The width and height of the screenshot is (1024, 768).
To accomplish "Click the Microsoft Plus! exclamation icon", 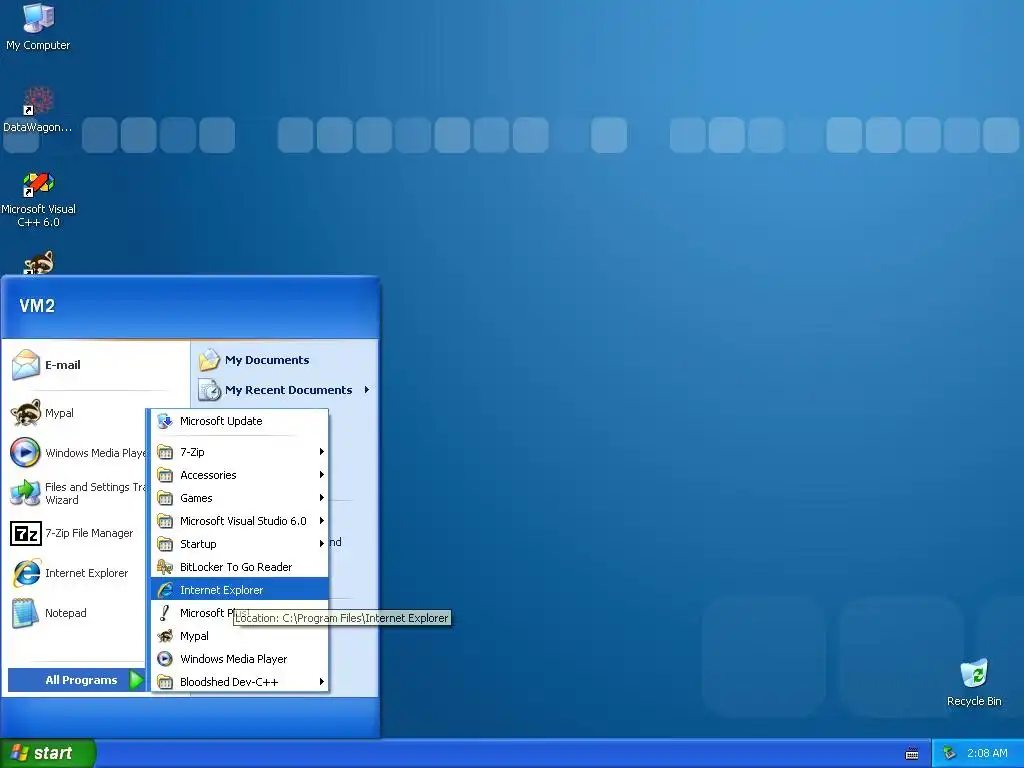I will point(165,613).
